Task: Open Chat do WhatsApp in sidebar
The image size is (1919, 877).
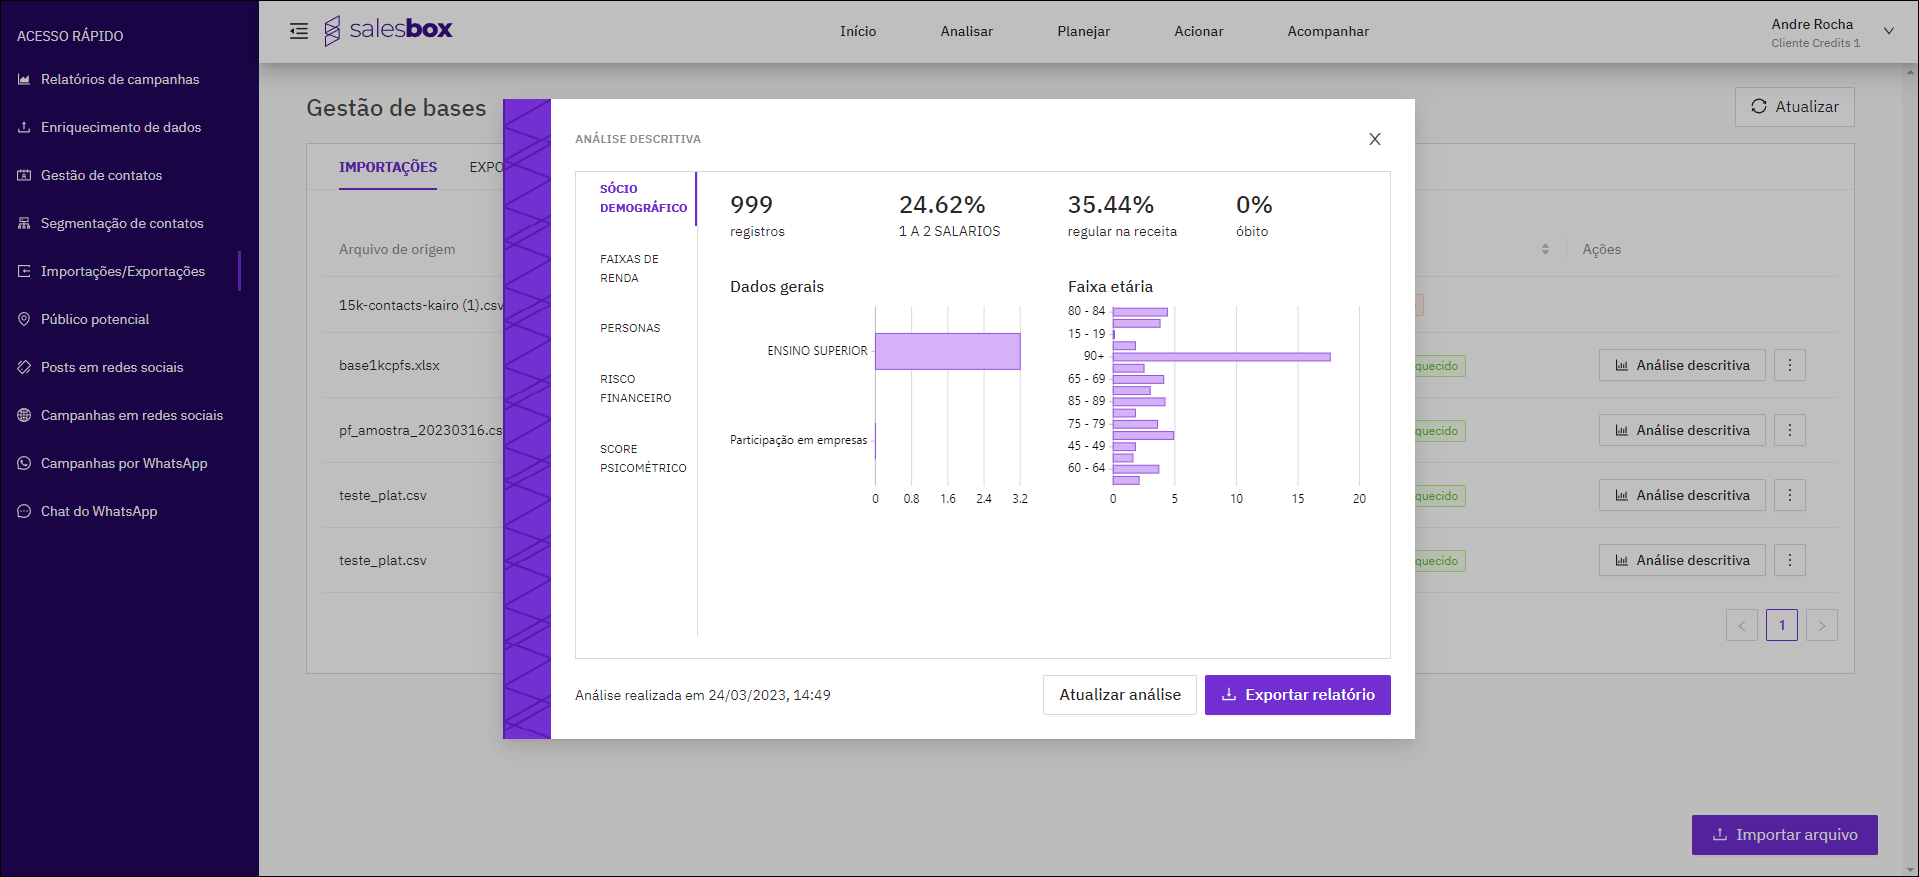Action: (x=99, y=511)
